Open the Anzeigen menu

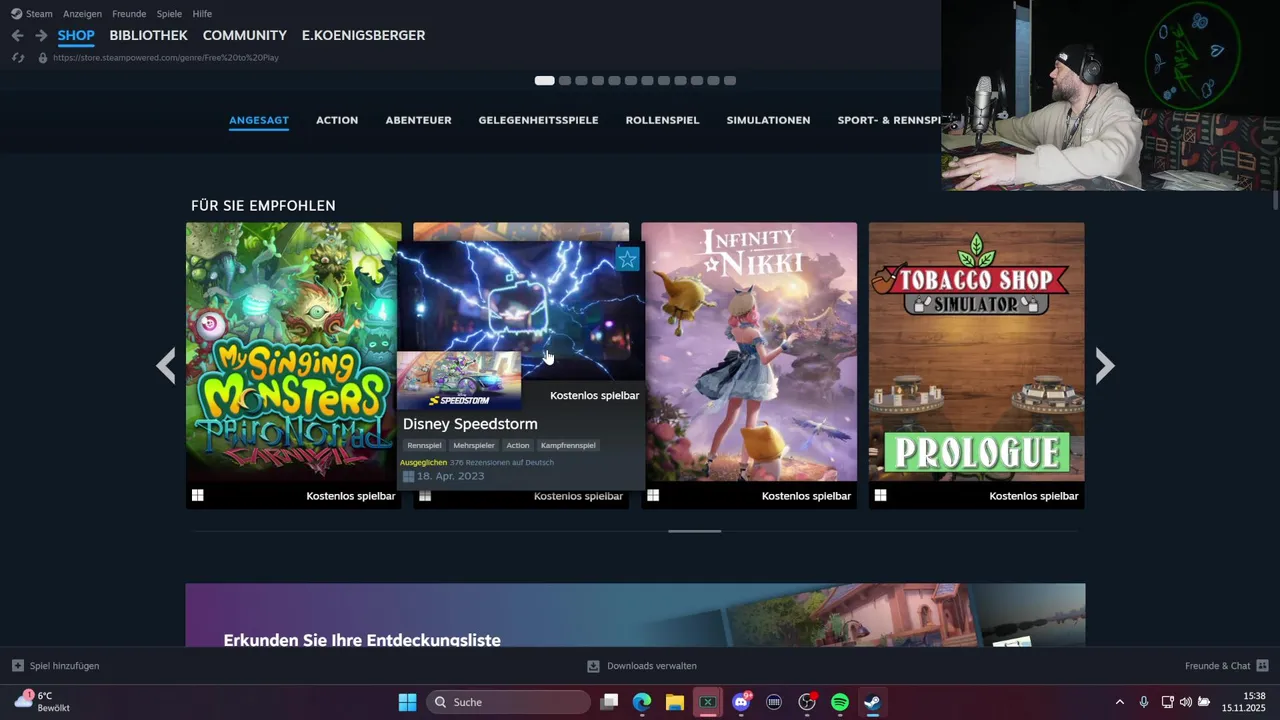tap(82, 14)
